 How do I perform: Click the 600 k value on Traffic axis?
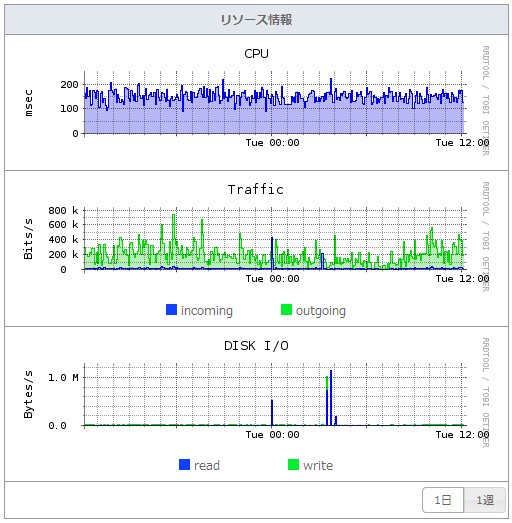pos(63,225)
